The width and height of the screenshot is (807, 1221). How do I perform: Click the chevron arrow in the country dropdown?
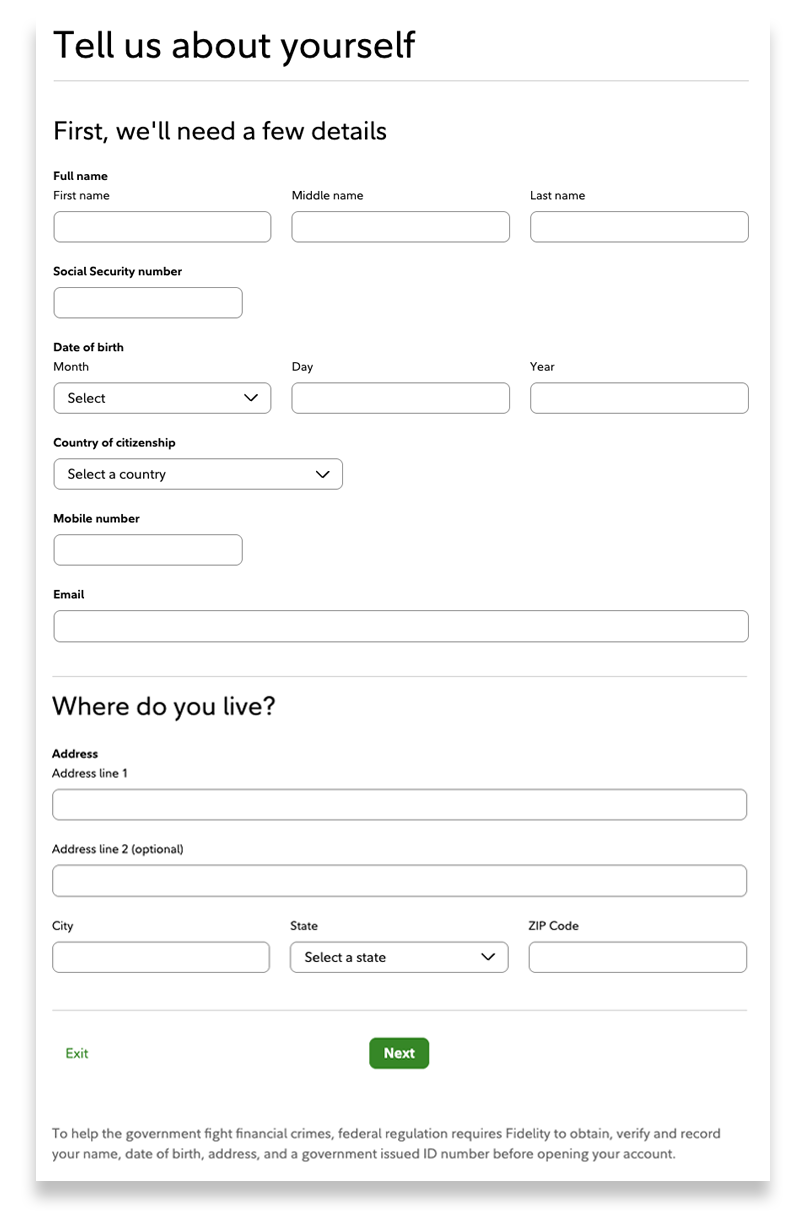click(x=322, y=474)
